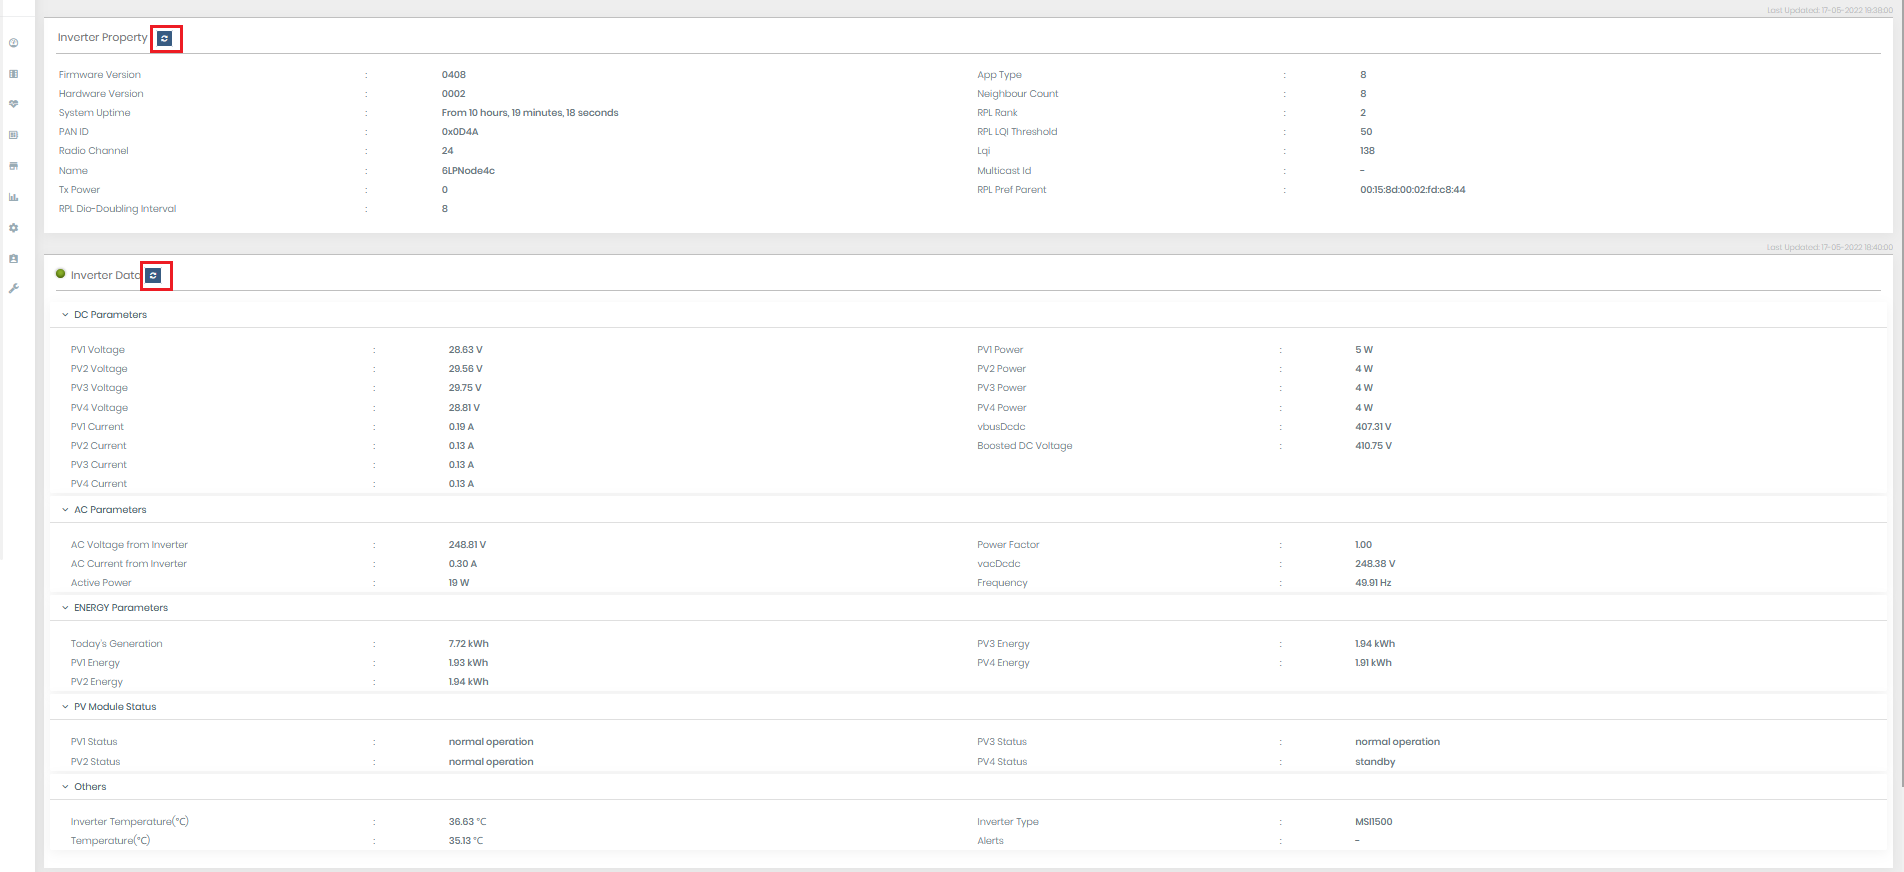Click the table grid icon in sidebar
The width and height of the screenshot is (1904, 872).
click(x=14, y=135)
